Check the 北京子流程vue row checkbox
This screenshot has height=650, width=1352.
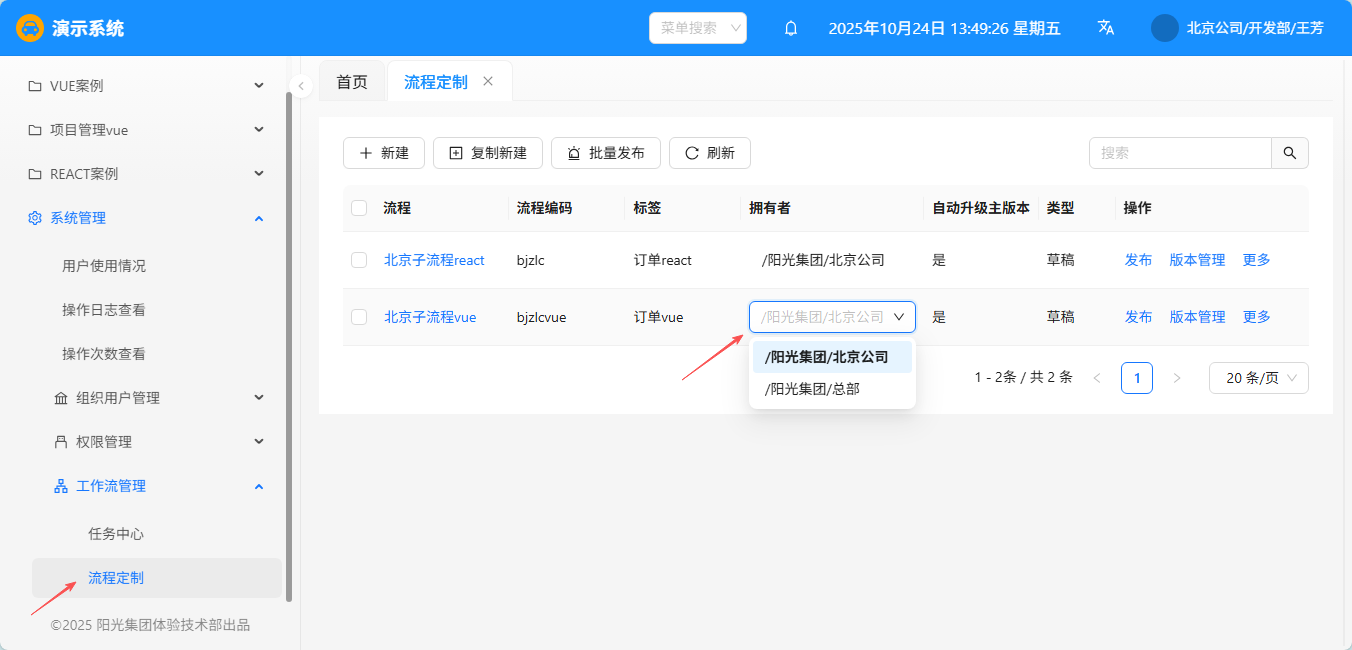(x=359, y=317)
